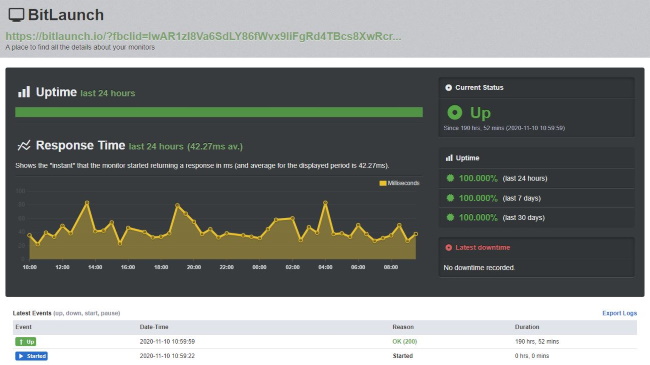
Task: Click green dot for last 30 days uptime
Action: point(450,217)
